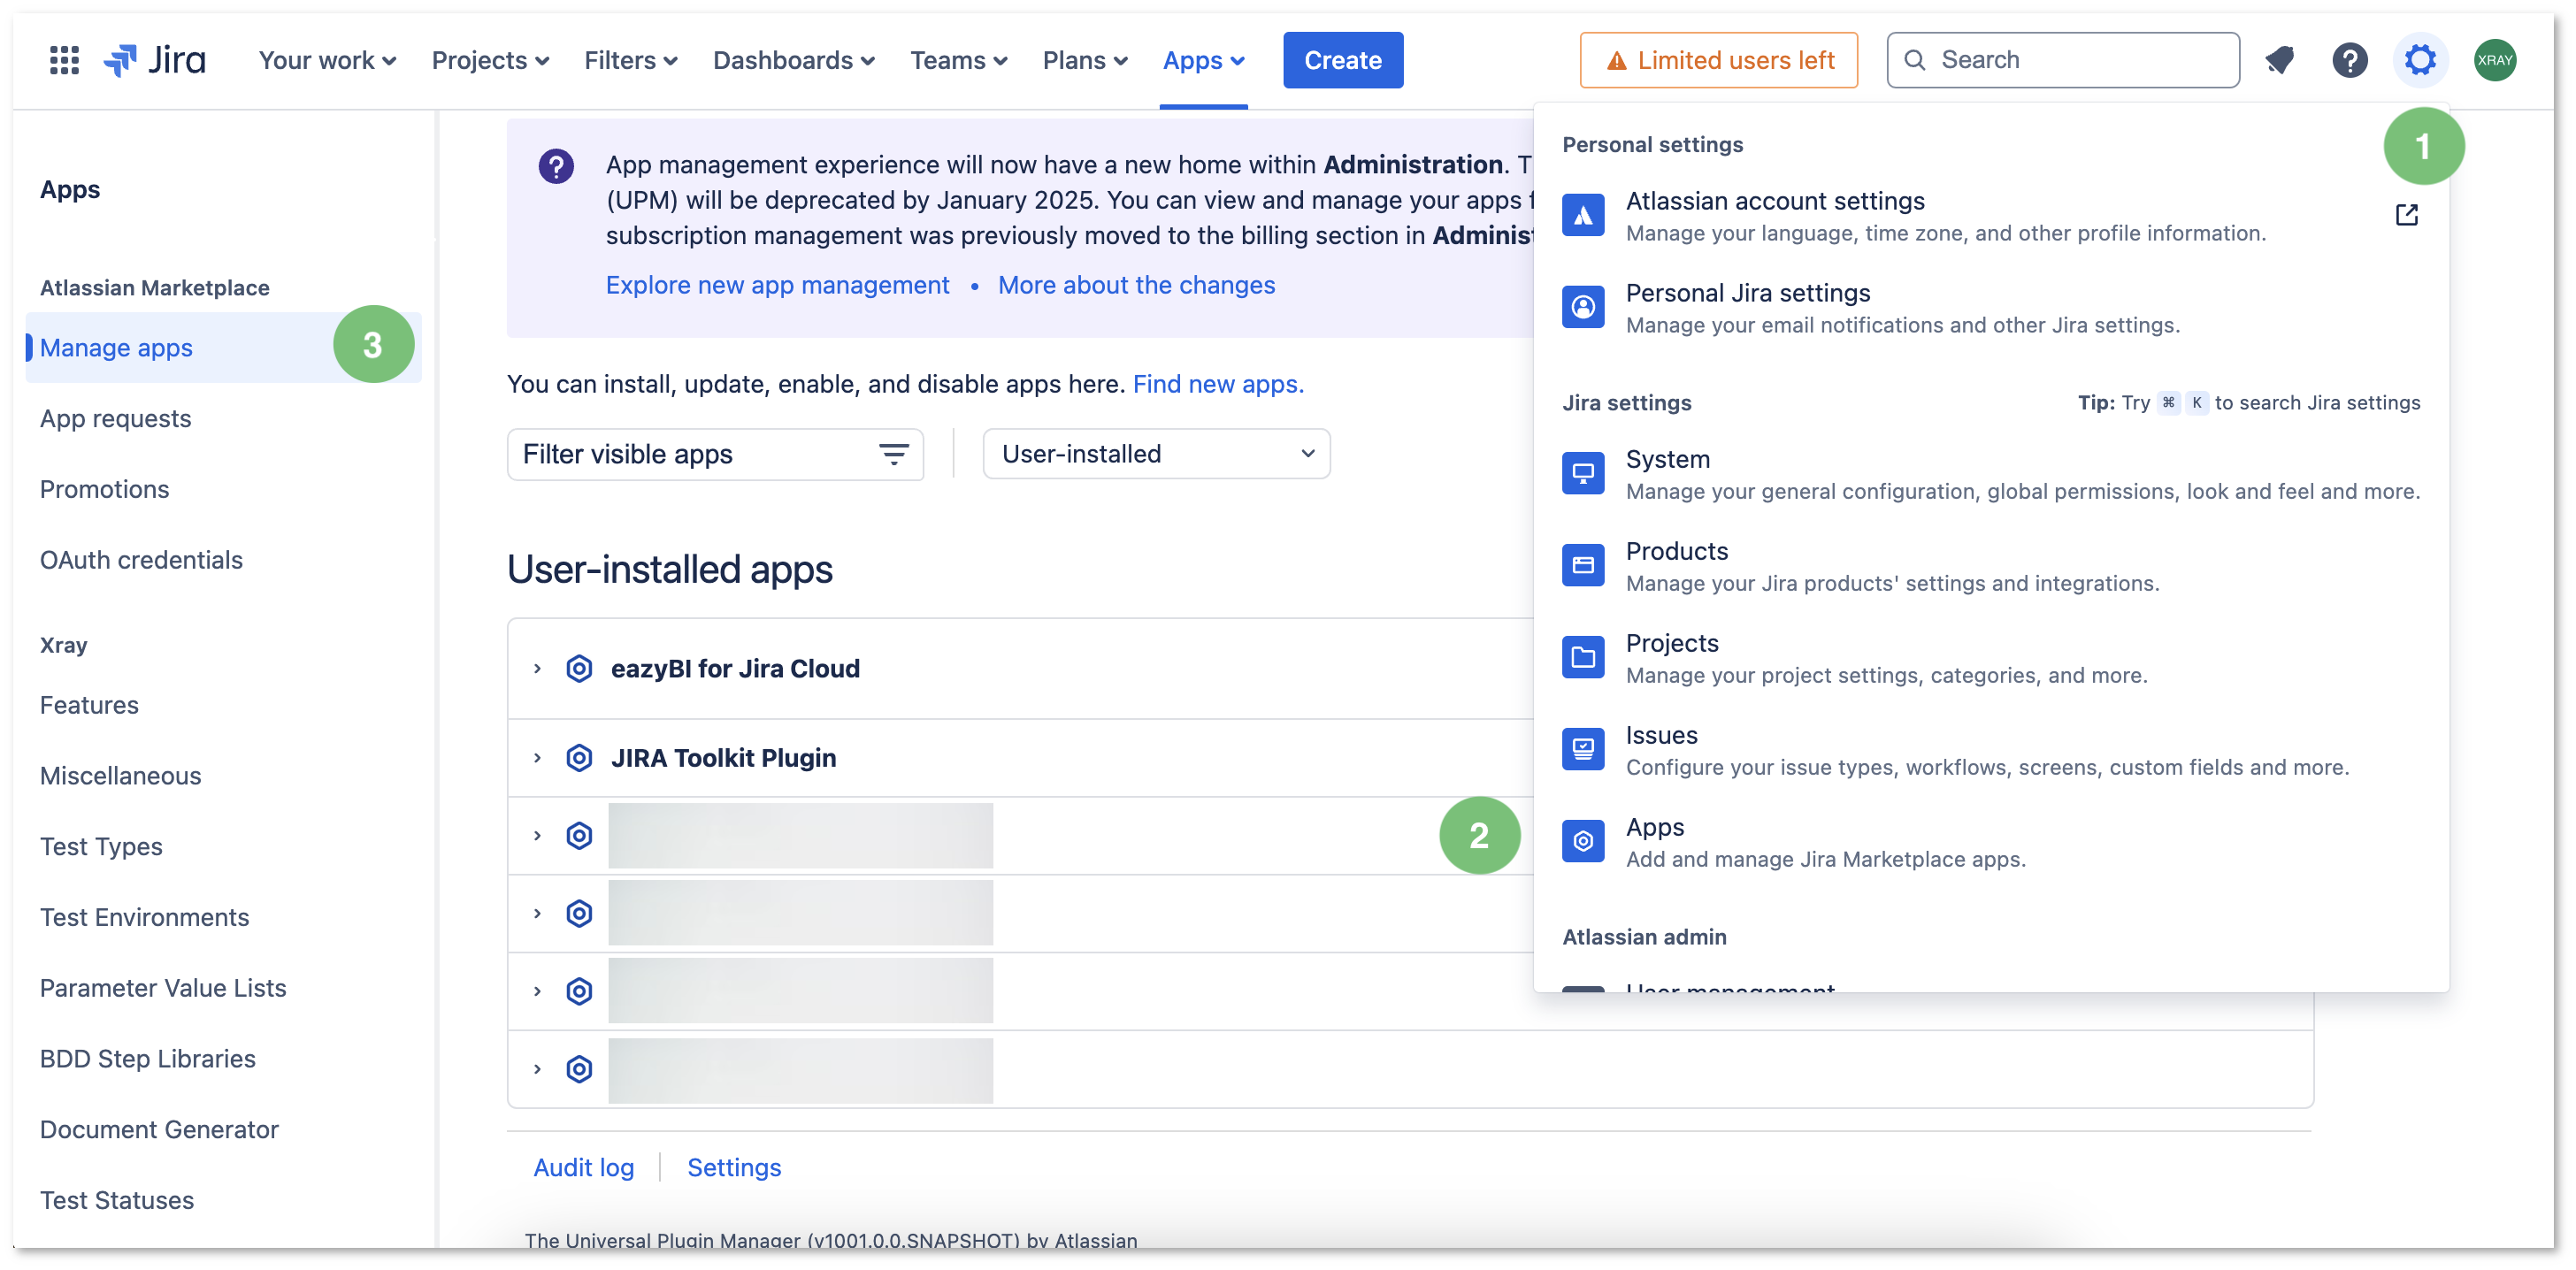Select Manage apps in the sidebar
The width and height of the screenshot is (2576, 1270).
(223, 348)
